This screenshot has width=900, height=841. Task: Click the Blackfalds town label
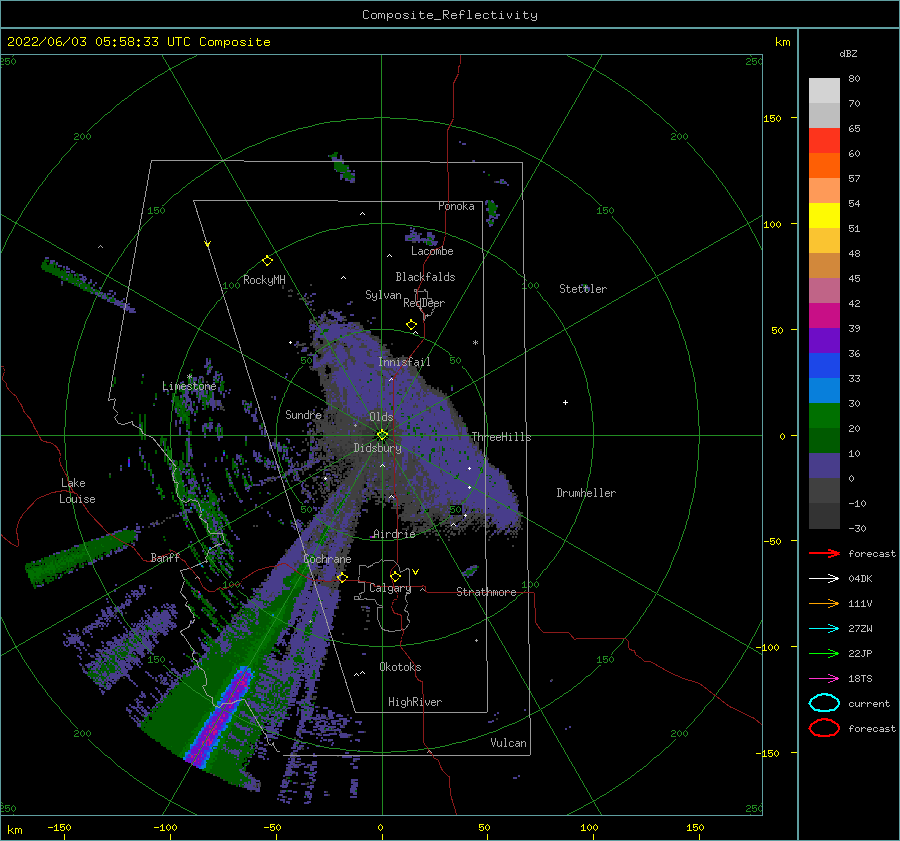coord(425,277)
